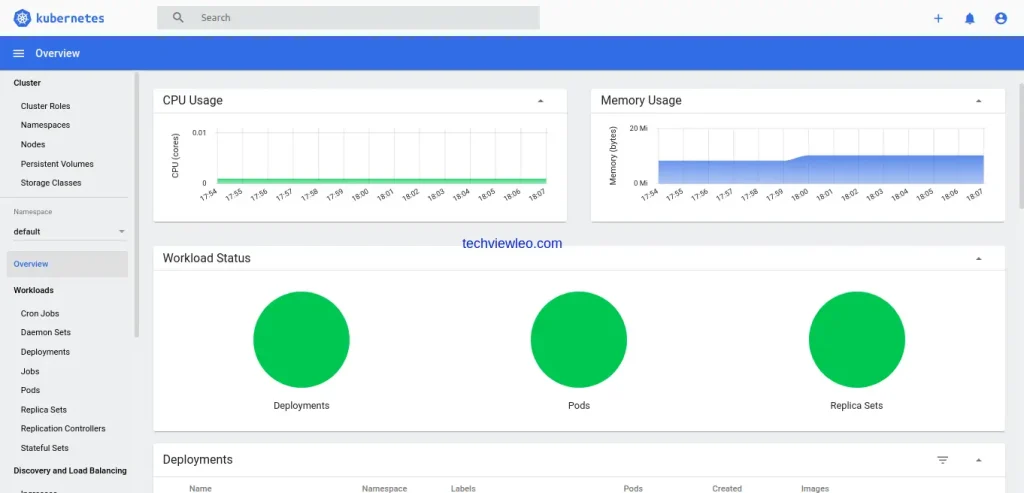Click Discovery and Load Balancing heading
1024x493 pixels.
(x=70, y=470)
